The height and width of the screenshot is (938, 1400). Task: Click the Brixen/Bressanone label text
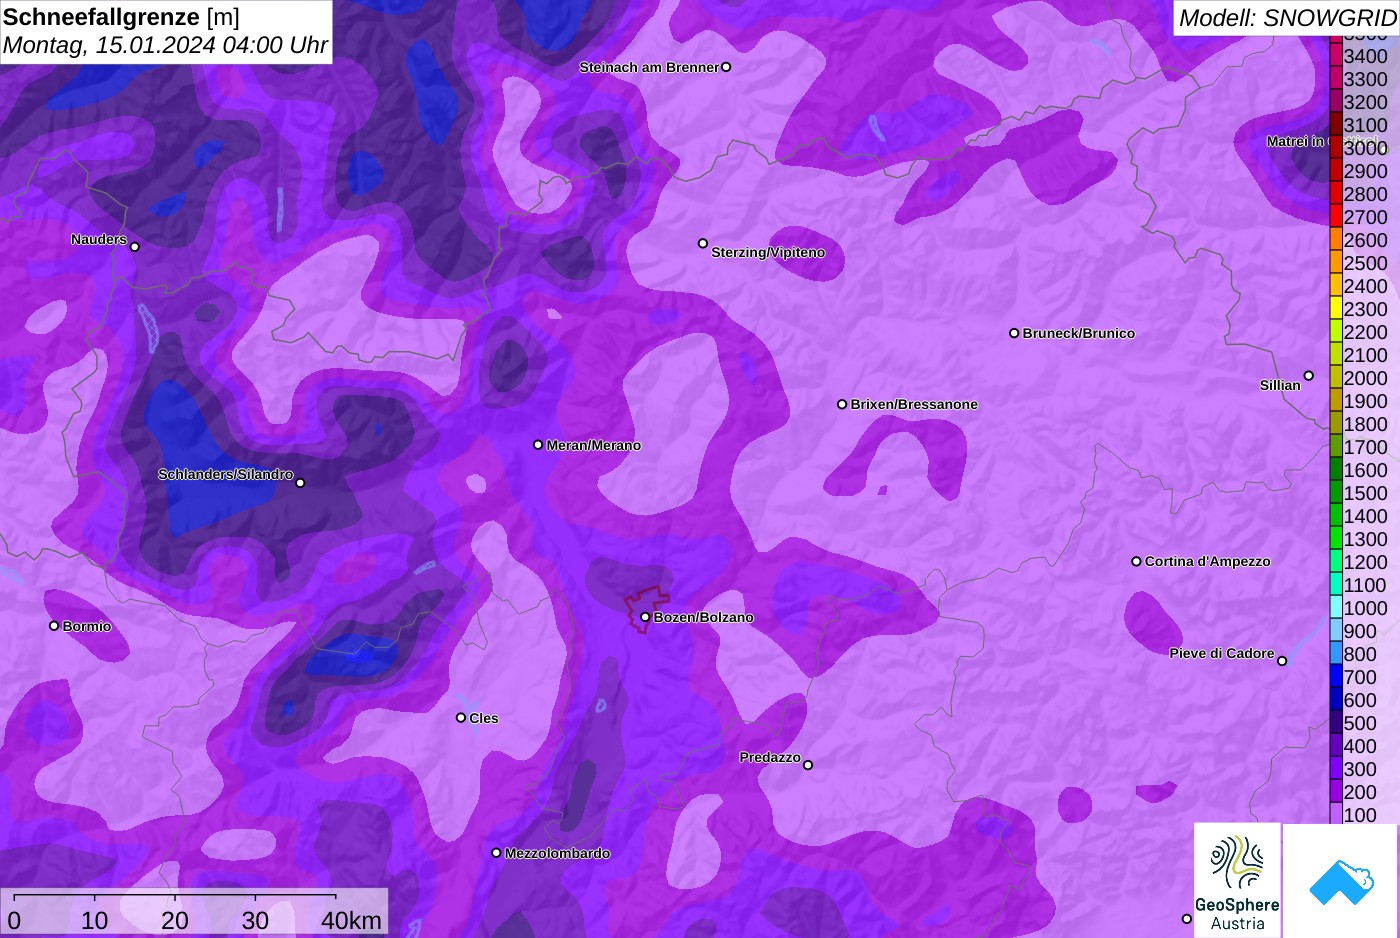coord(914,404)
